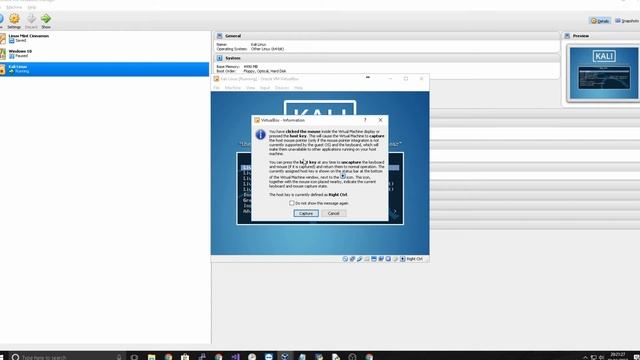Click the taskbar clock
Viewport: 640px width, 360px height.
coord(618,357)
